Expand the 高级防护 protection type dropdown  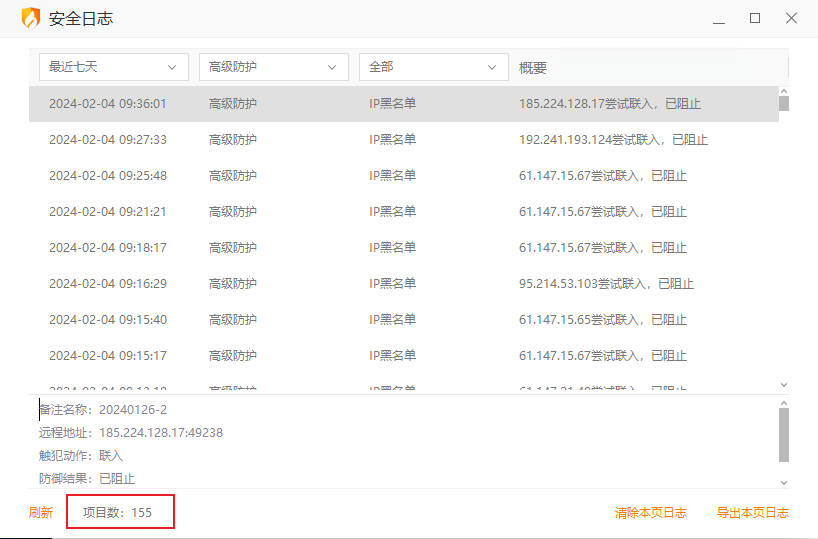(x=273, y=67)
